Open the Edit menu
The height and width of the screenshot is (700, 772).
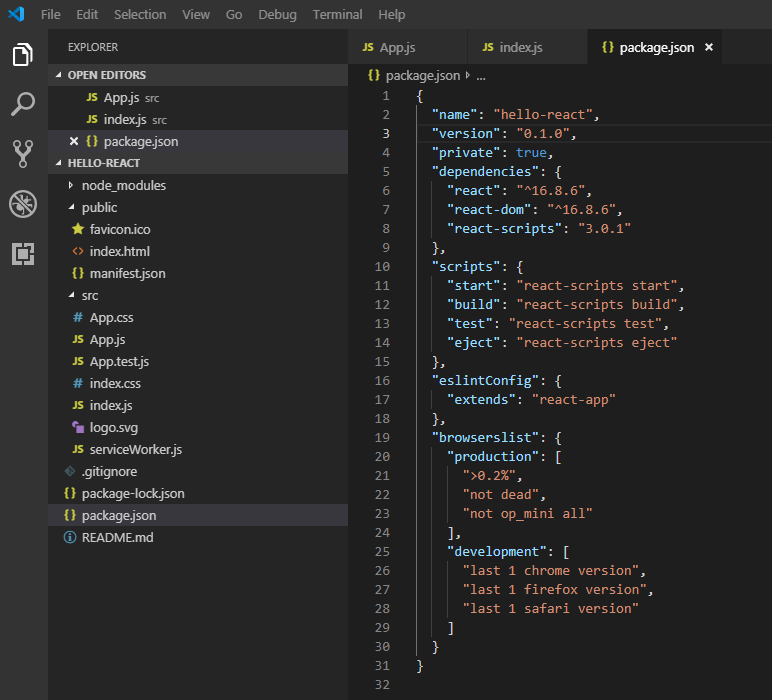87,15
